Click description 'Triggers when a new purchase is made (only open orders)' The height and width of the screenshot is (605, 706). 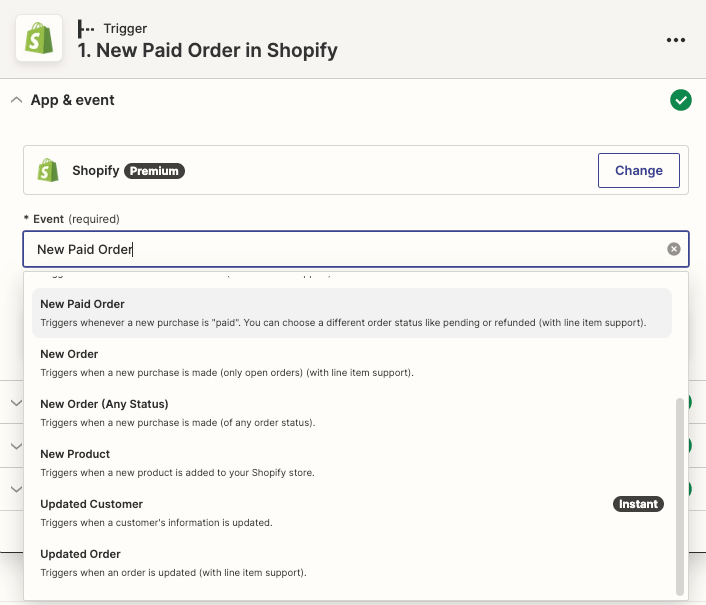[x=227, y=373]
